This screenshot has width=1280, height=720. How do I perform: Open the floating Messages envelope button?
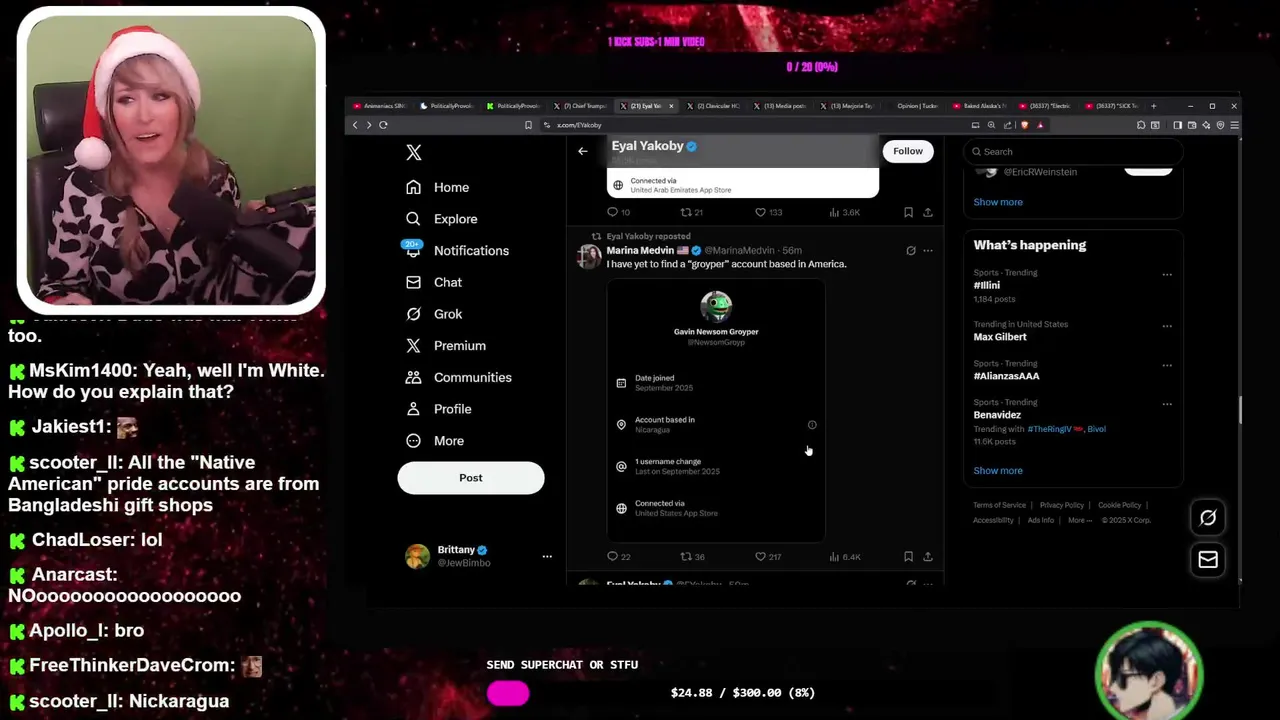[x=1208, y=560]
